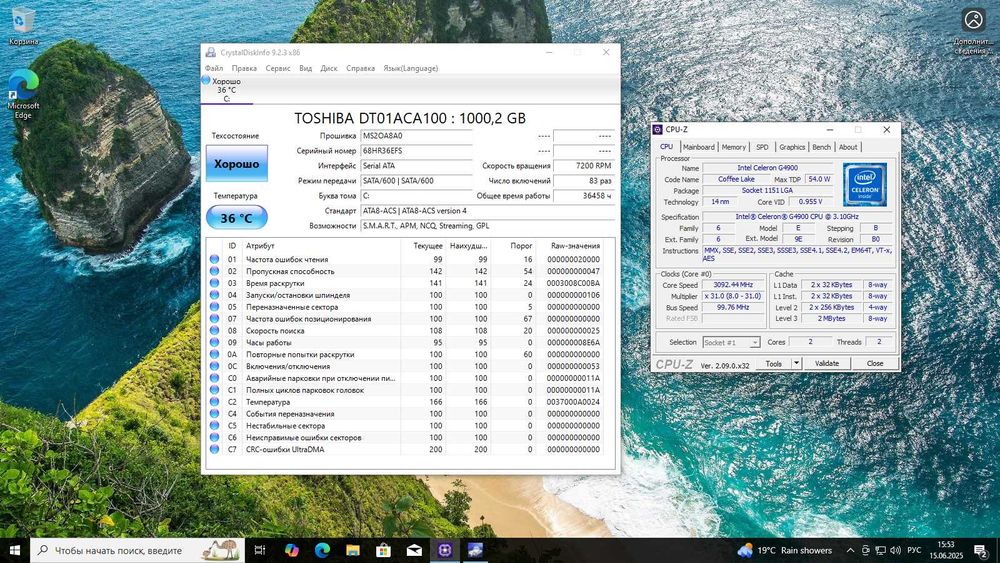The width and height of the screenshot is (1000, 563).
Task: Open the notification center icon
Action: (981, 550)
